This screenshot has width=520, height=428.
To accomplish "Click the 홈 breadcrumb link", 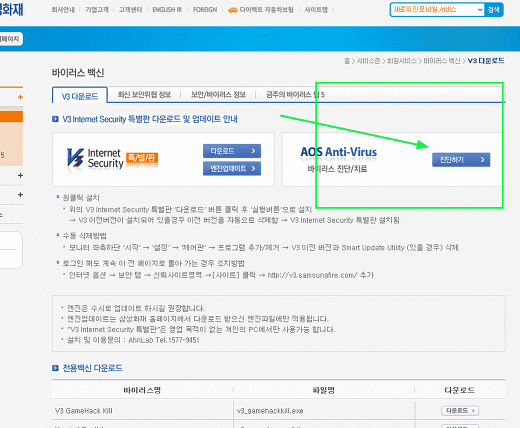I will [347, 61].
